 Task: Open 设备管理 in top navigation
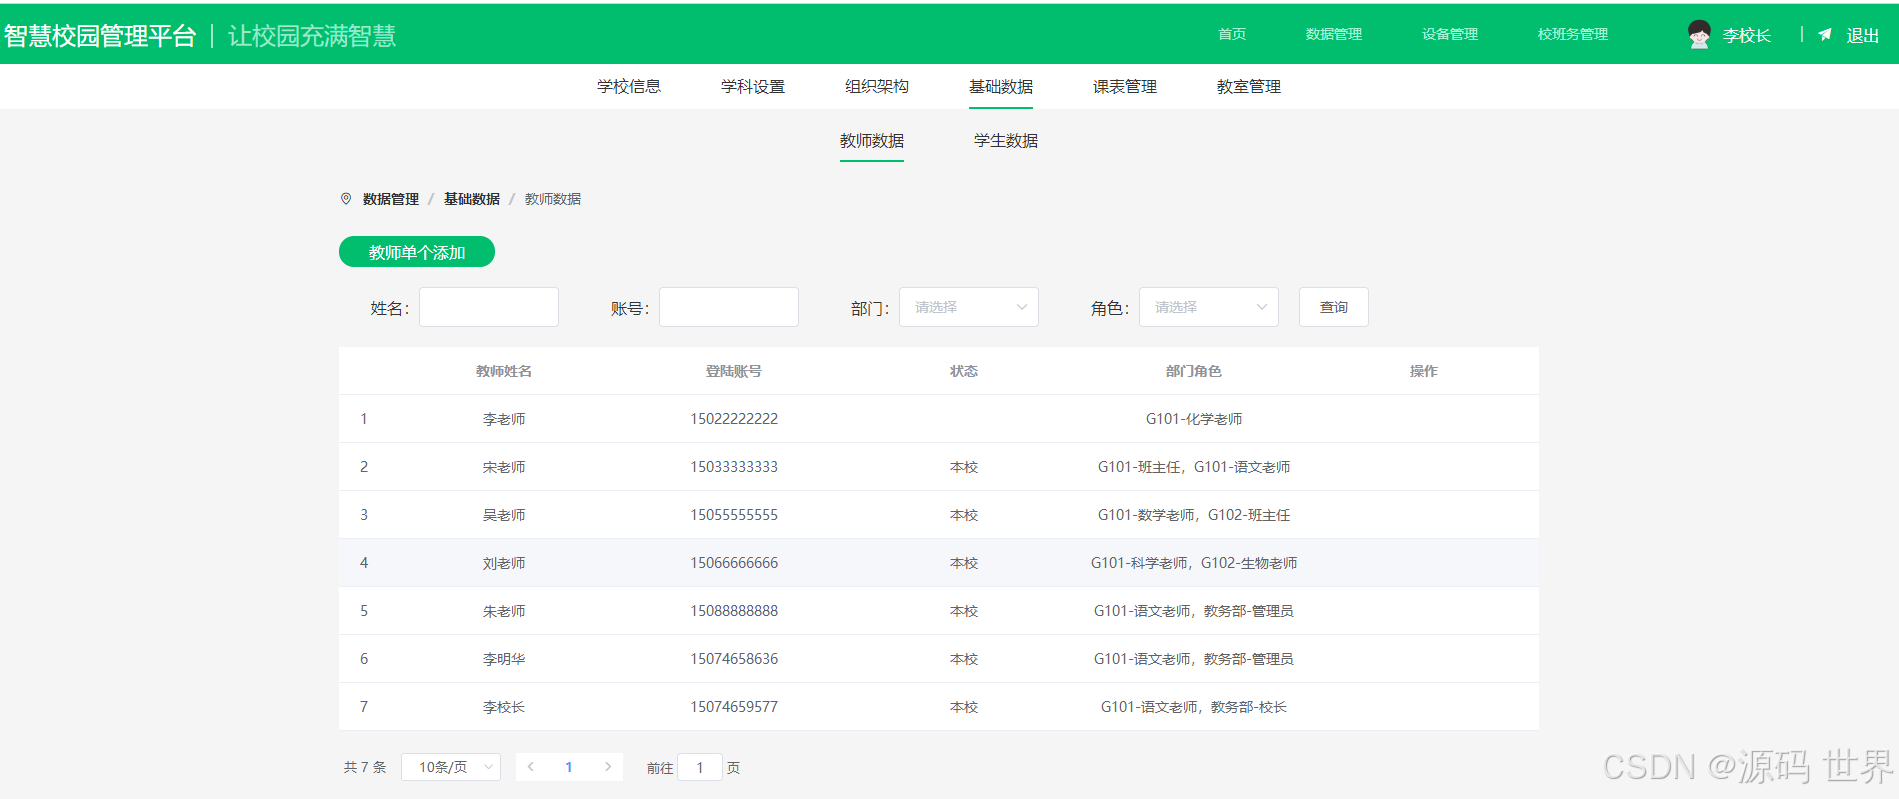(x=1450, y=34)
